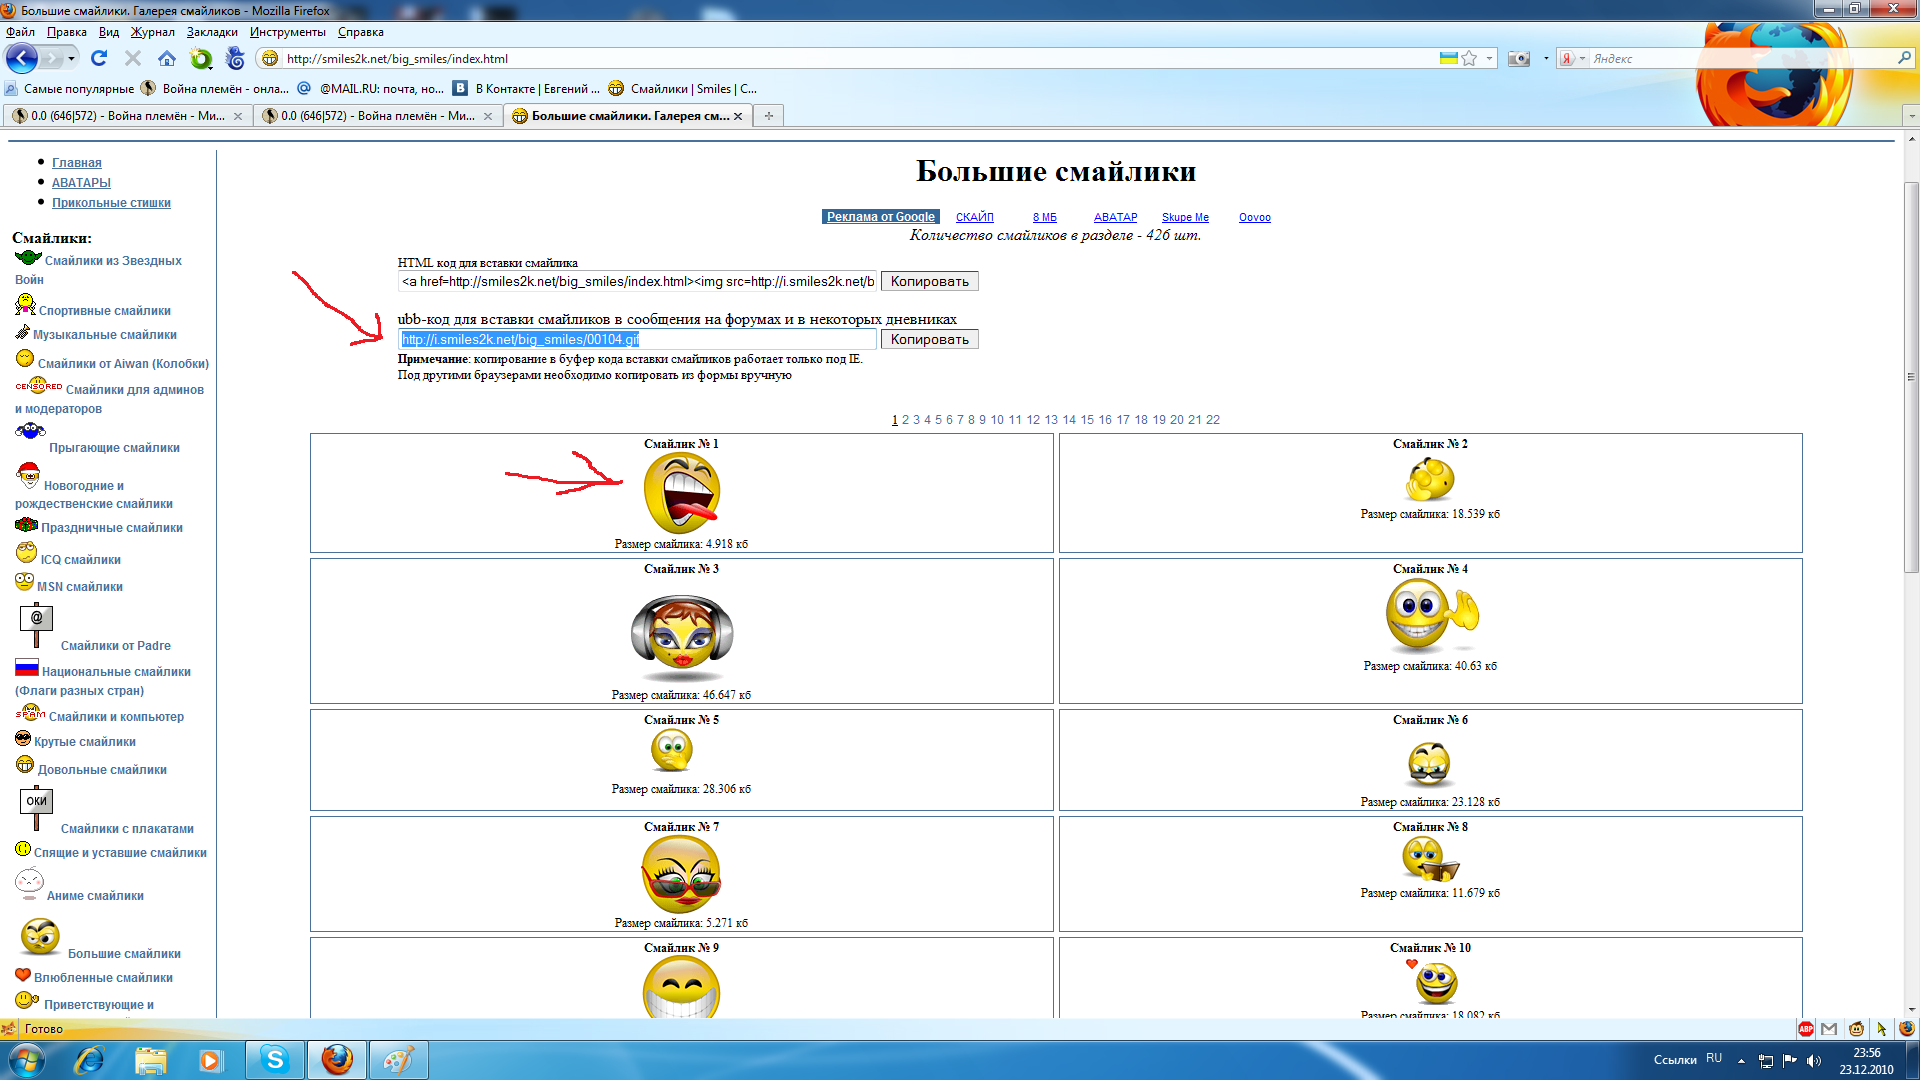The width and height of the screenshot is (1920, 1080).
Task: Expand the Yandex search engine dropdown
Action: point(1582,58)
